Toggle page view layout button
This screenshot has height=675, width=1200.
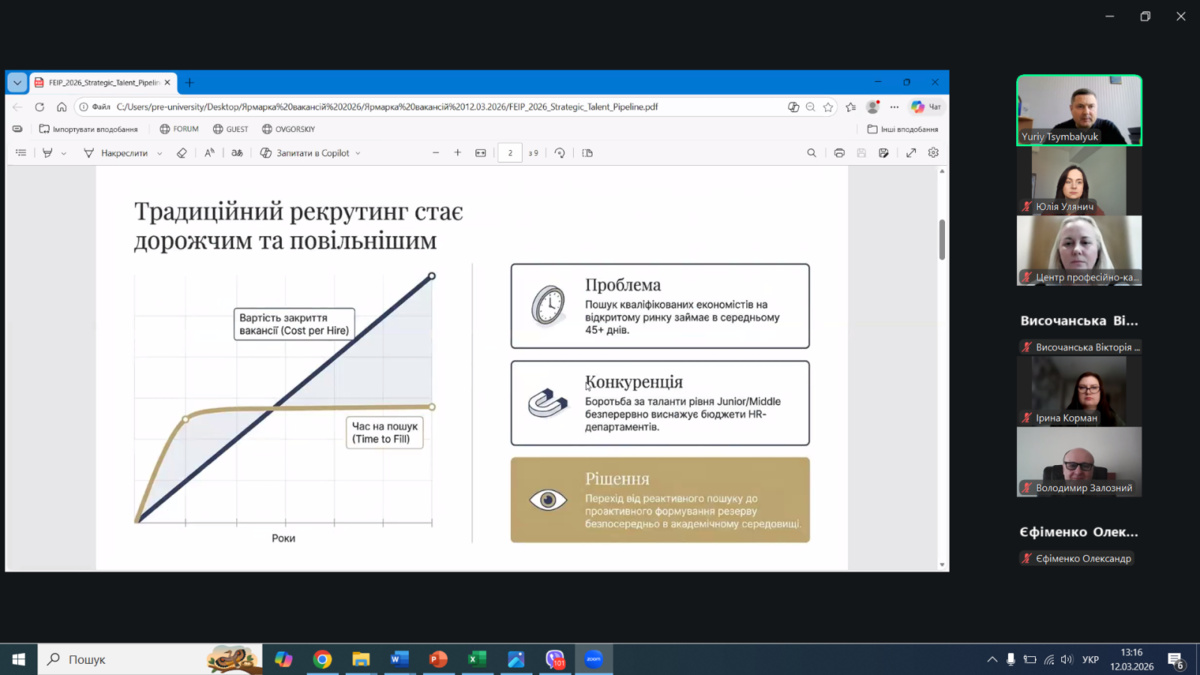[587, 153]
